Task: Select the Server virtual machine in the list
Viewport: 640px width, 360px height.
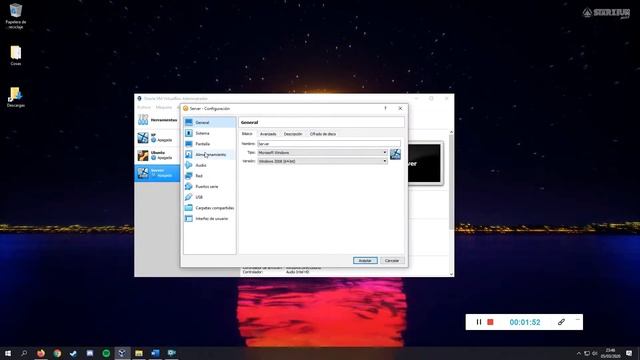Action: click(x=157, y=173)
